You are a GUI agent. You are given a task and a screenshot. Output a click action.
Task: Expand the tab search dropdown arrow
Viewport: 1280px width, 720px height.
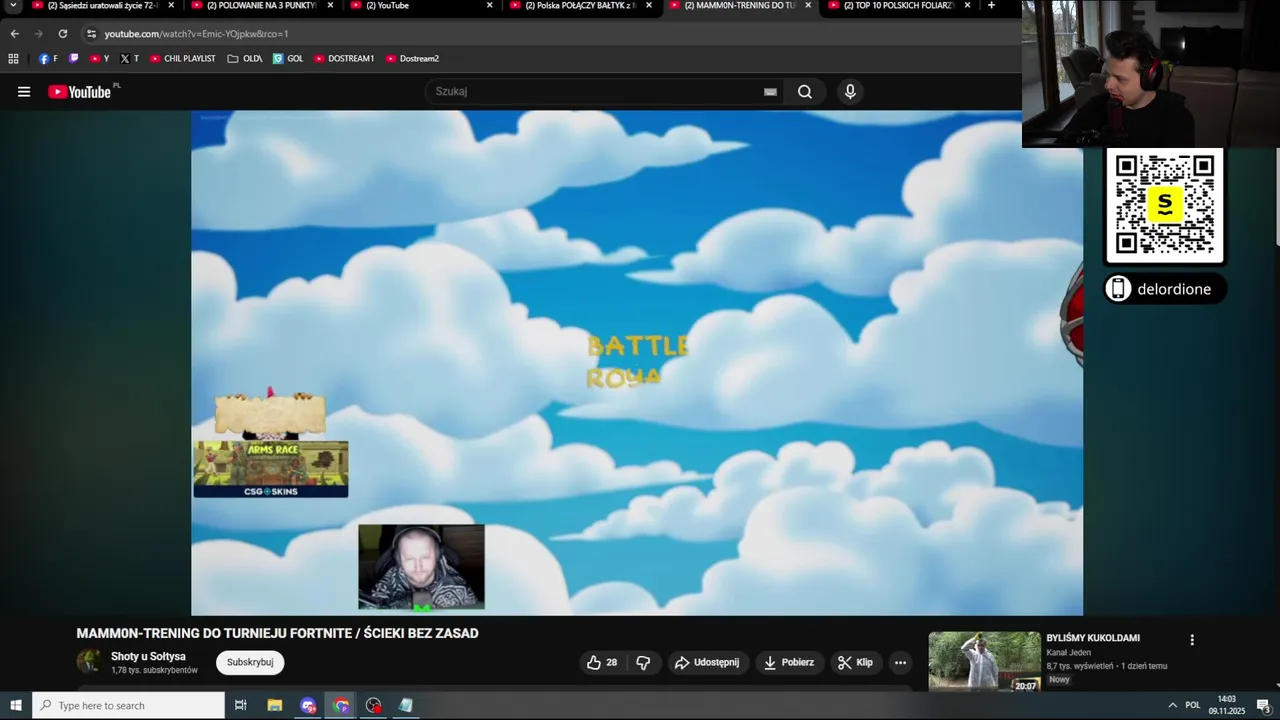13,6
